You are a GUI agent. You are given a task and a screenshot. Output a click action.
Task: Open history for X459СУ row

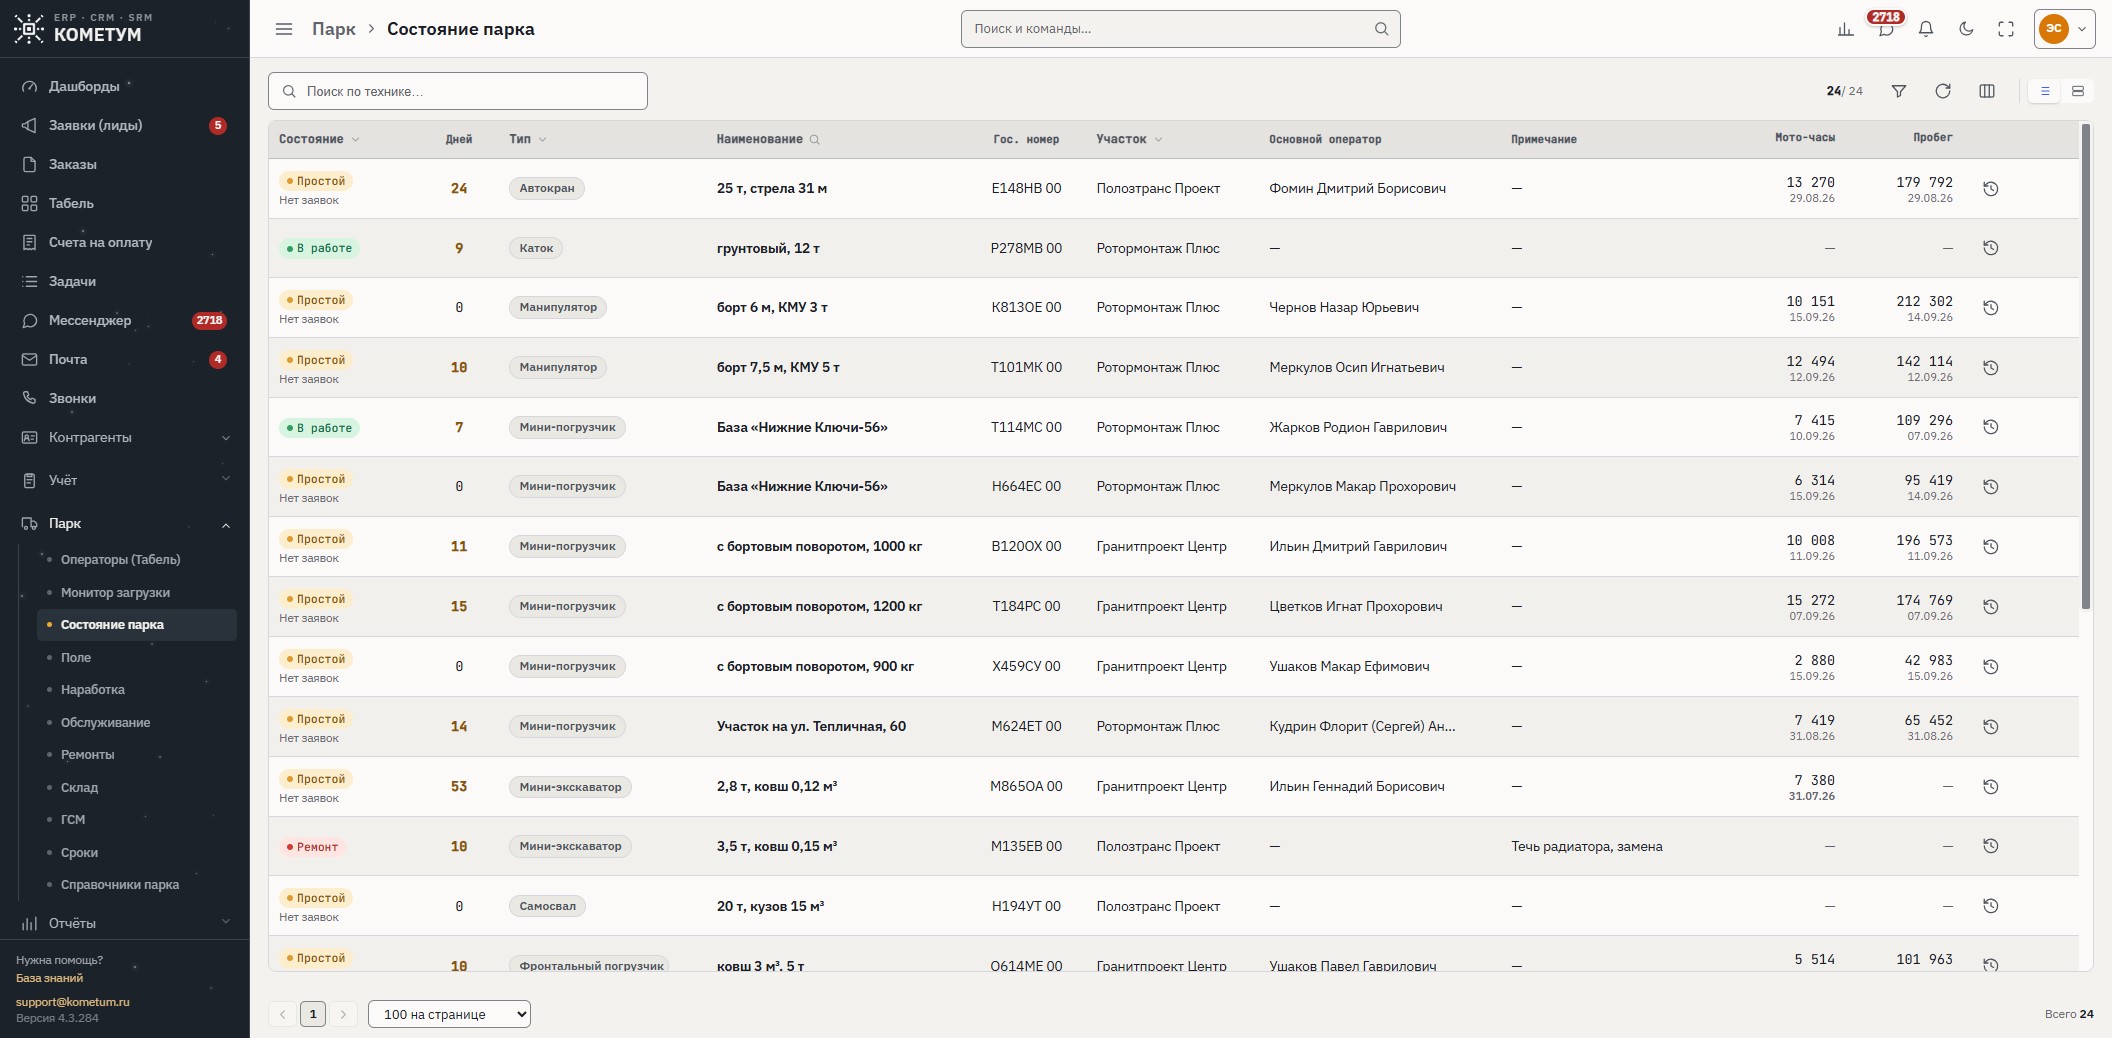tap(1991, 667)
